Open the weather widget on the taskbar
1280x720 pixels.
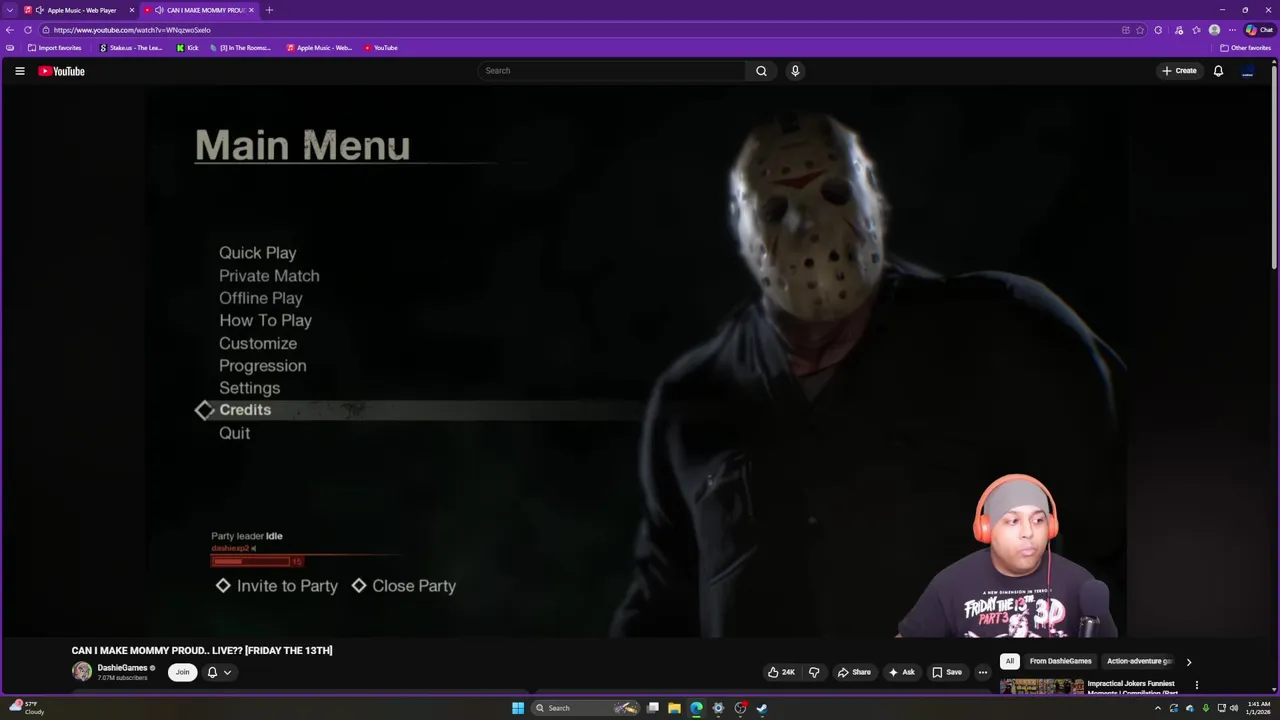pyautogui.click(x=27, y=708)
